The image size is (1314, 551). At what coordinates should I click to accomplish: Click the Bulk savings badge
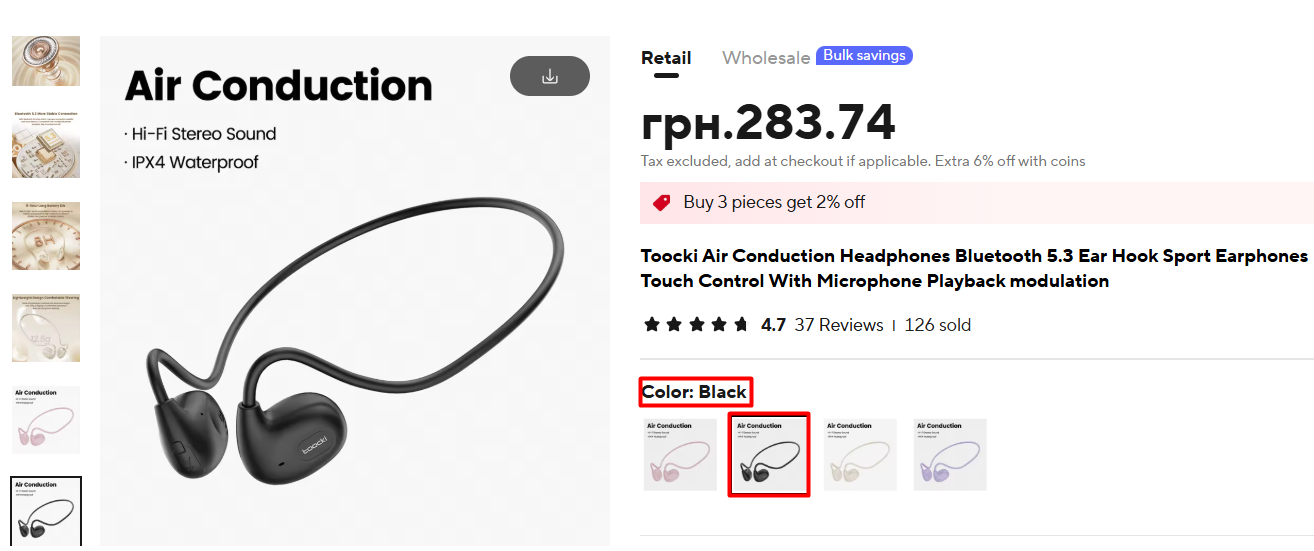click(x=864, y=56)
